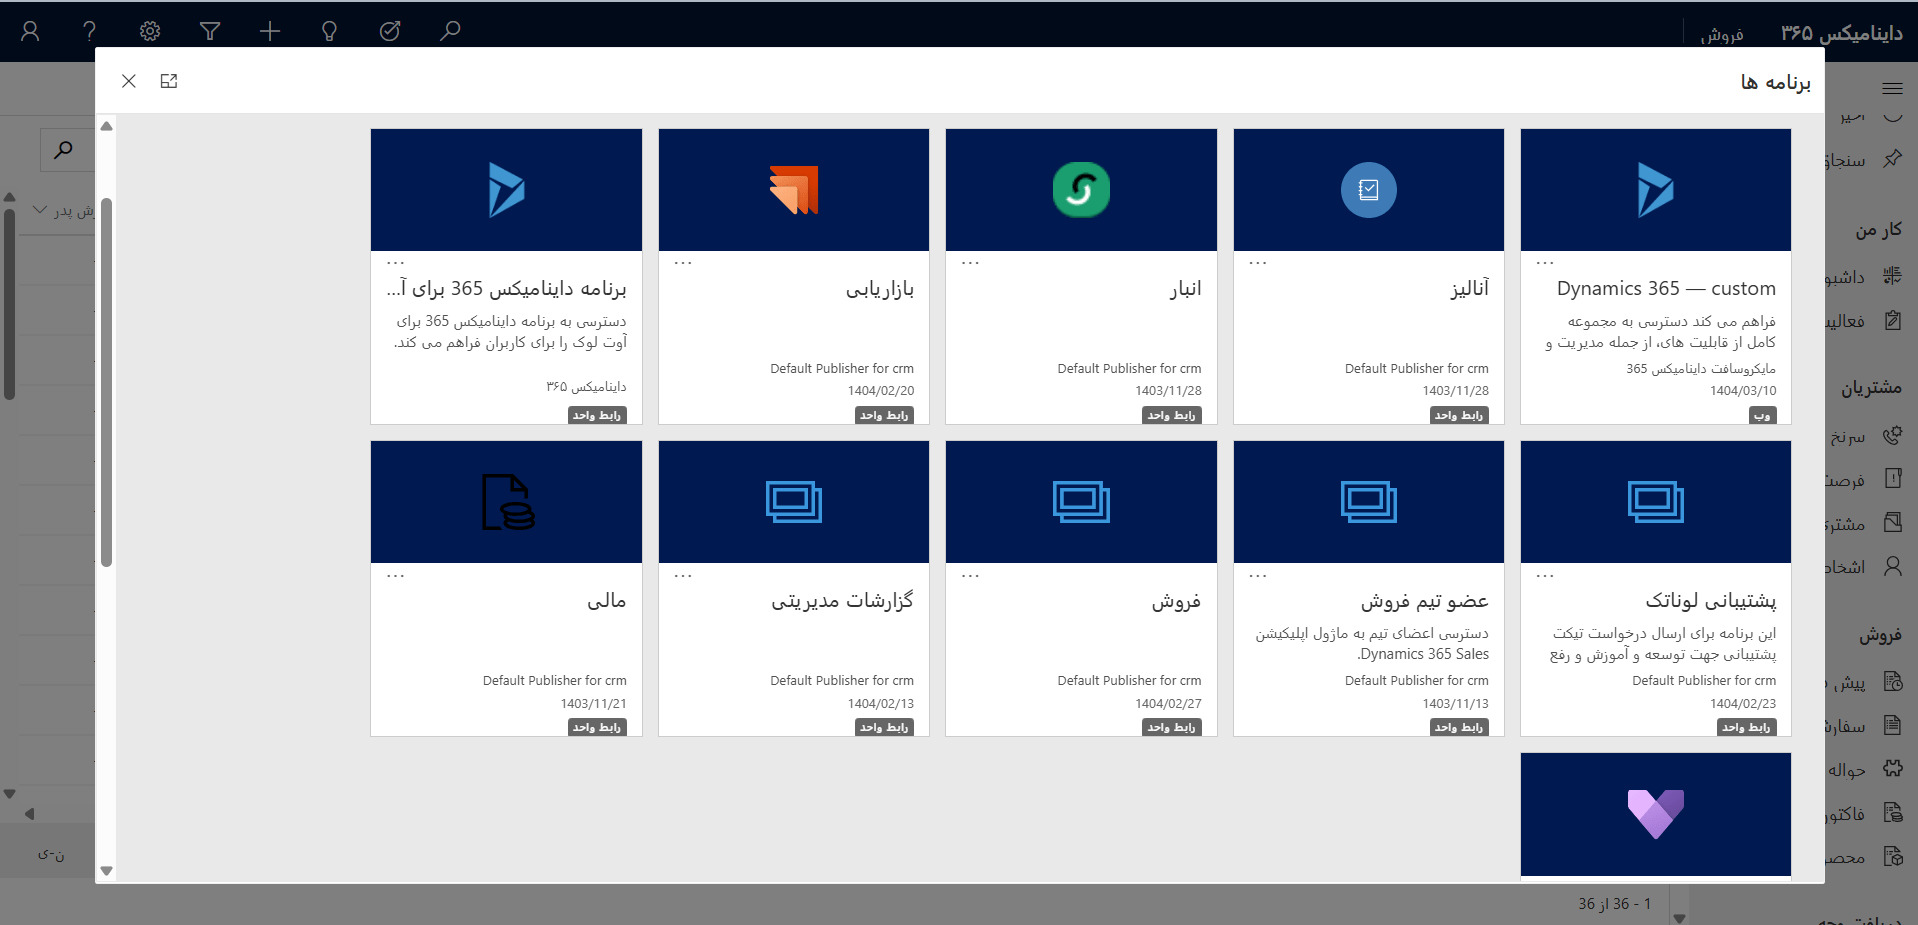Expand more options on بازاریابی tile
Screen dimensions: 1918x925
coord(683,263)
